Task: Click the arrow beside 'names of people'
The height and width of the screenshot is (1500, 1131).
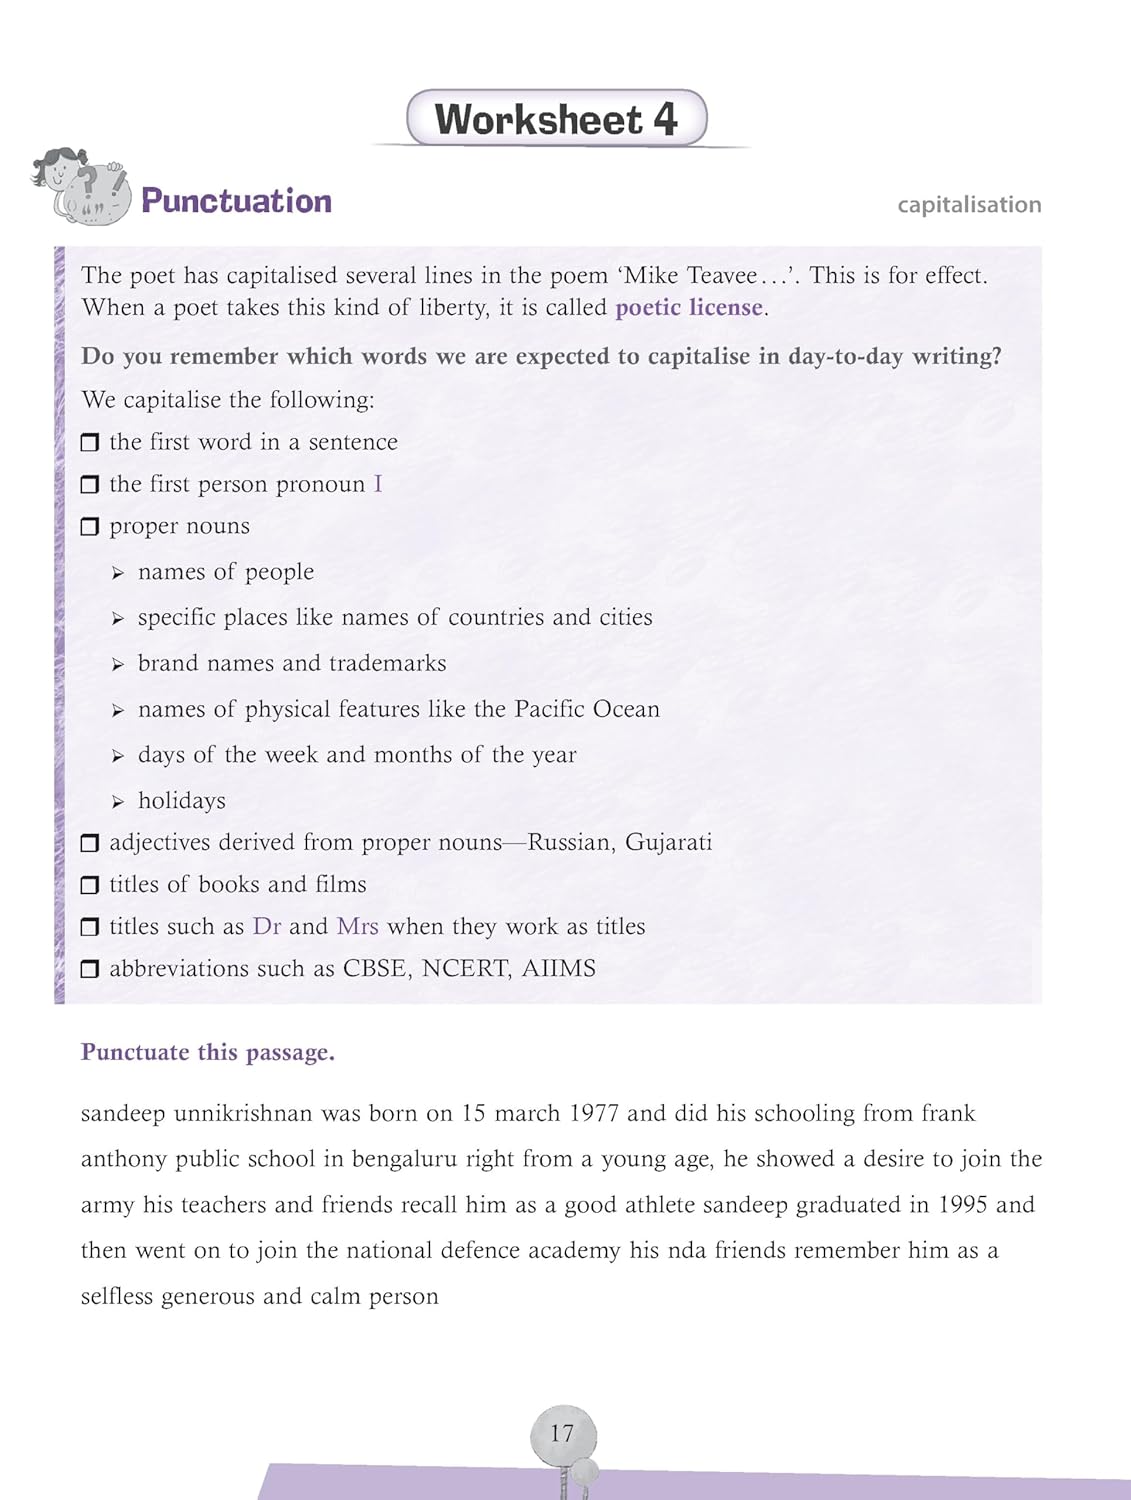Action: click(x=118, y=574)
